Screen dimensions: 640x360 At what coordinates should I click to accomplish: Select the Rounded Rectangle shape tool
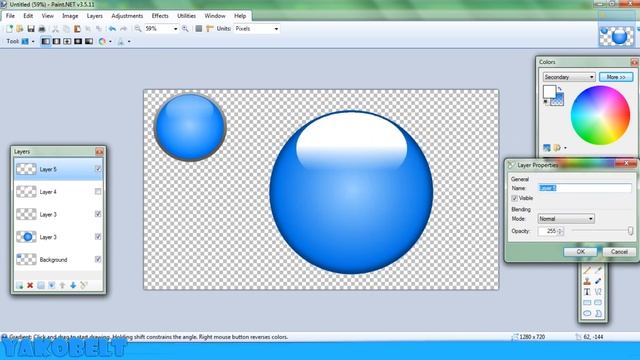598,302
